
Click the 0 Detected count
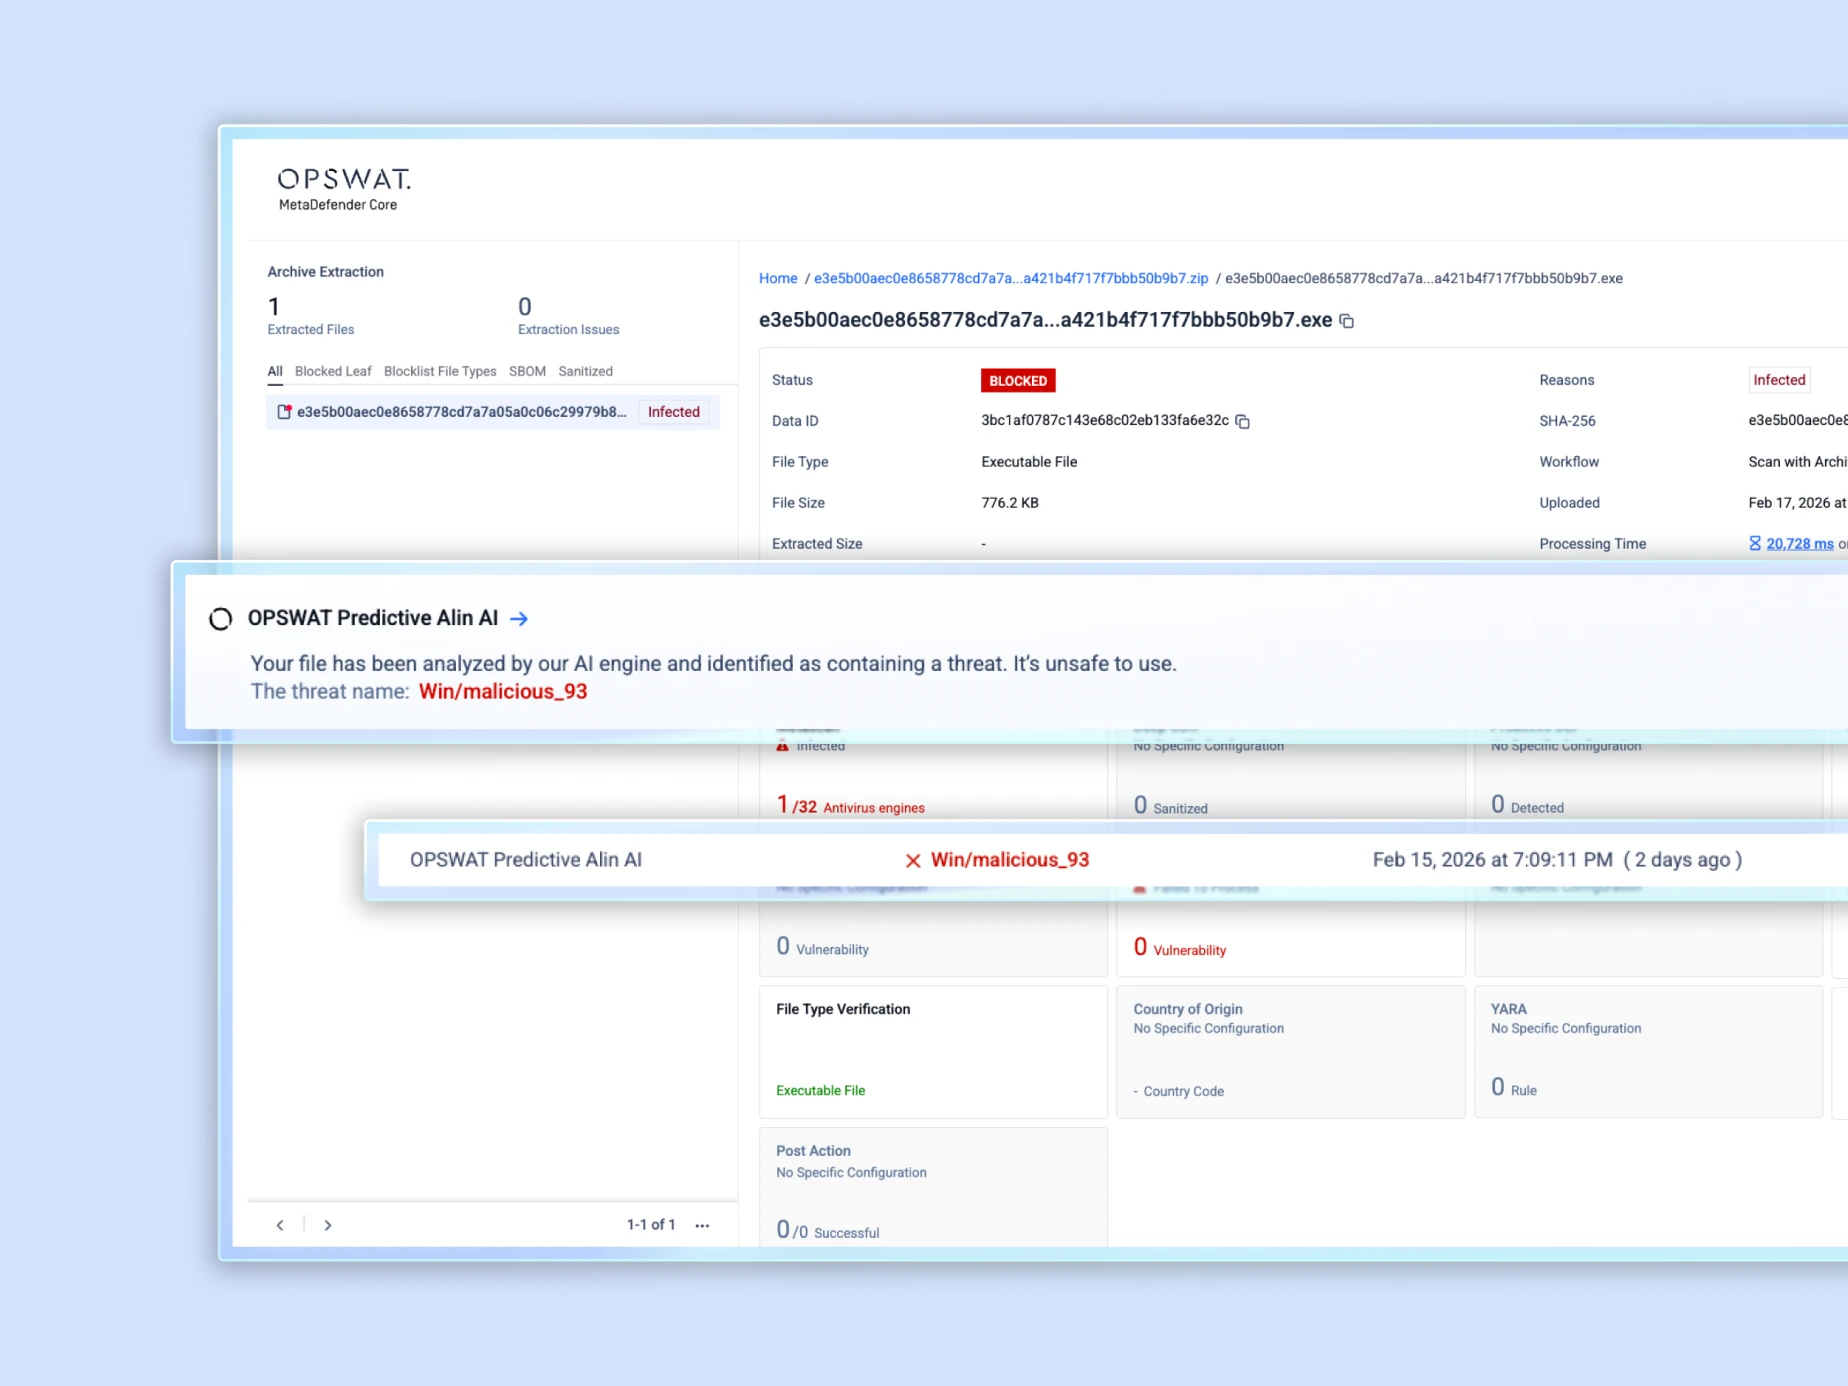pos(1528,805)
